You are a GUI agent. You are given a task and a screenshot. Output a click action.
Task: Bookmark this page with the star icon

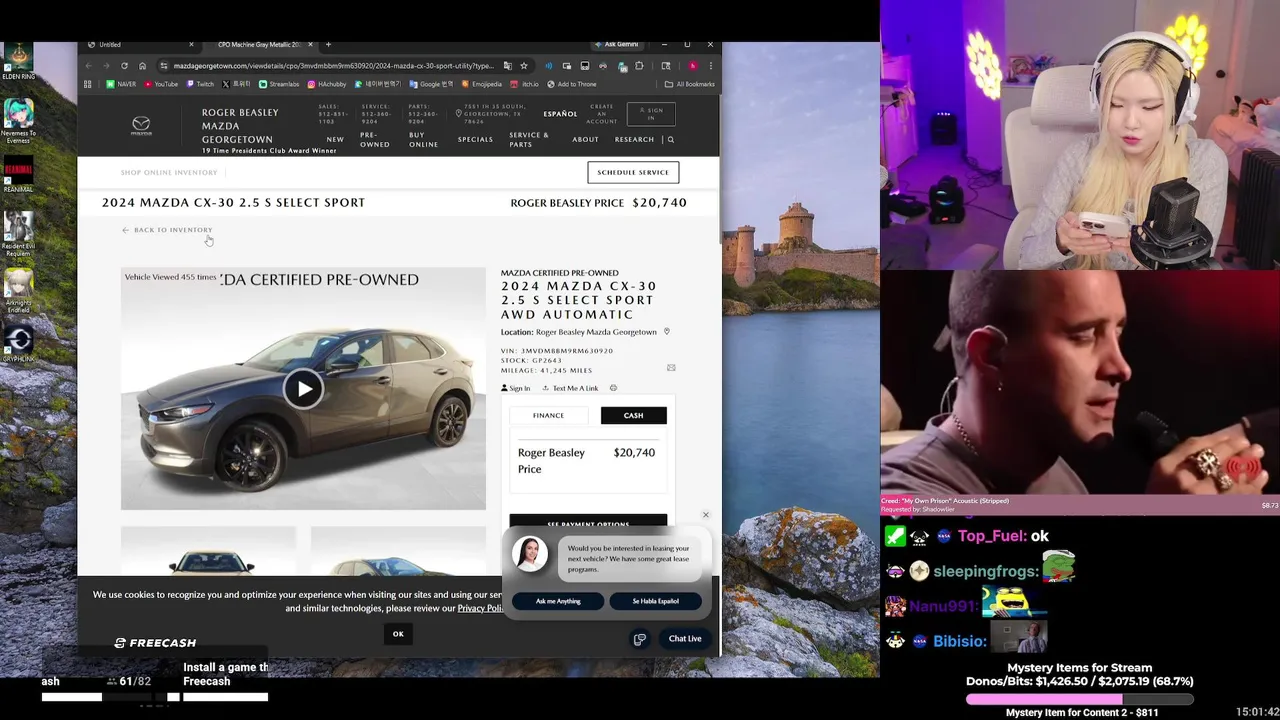[x=523, y=66]
